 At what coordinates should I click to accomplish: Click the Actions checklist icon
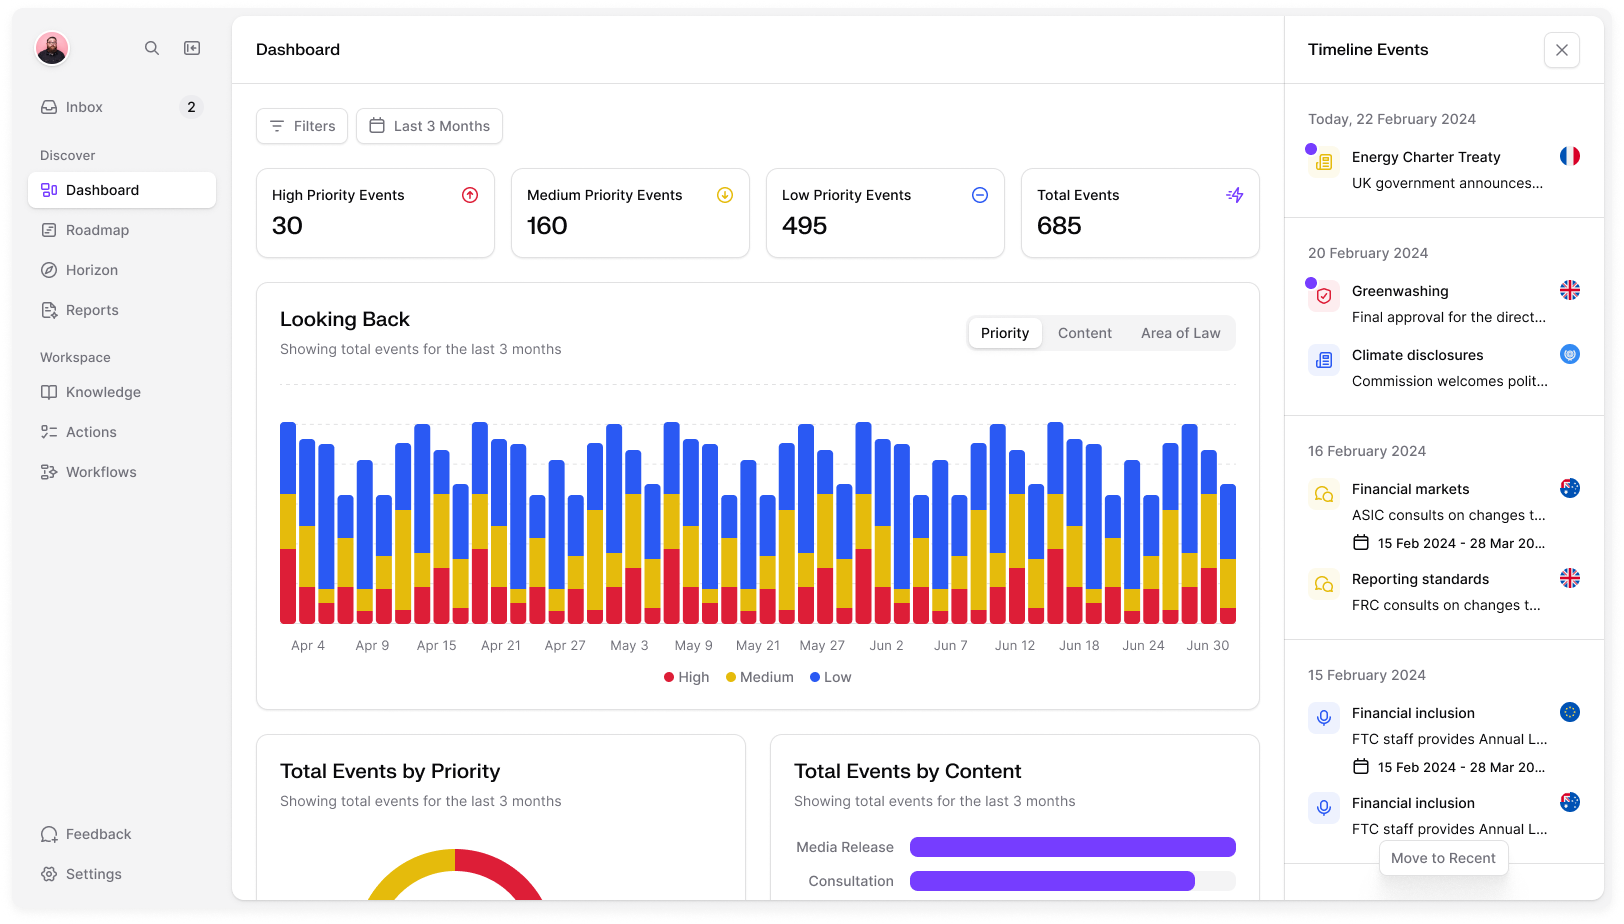click(x=49, y=432)
